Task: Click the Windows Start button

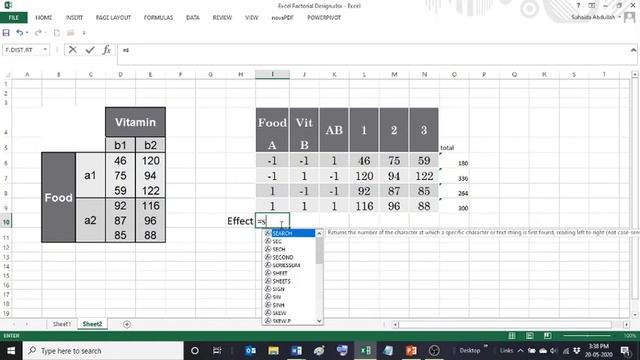Action: (x=11, y=351)
